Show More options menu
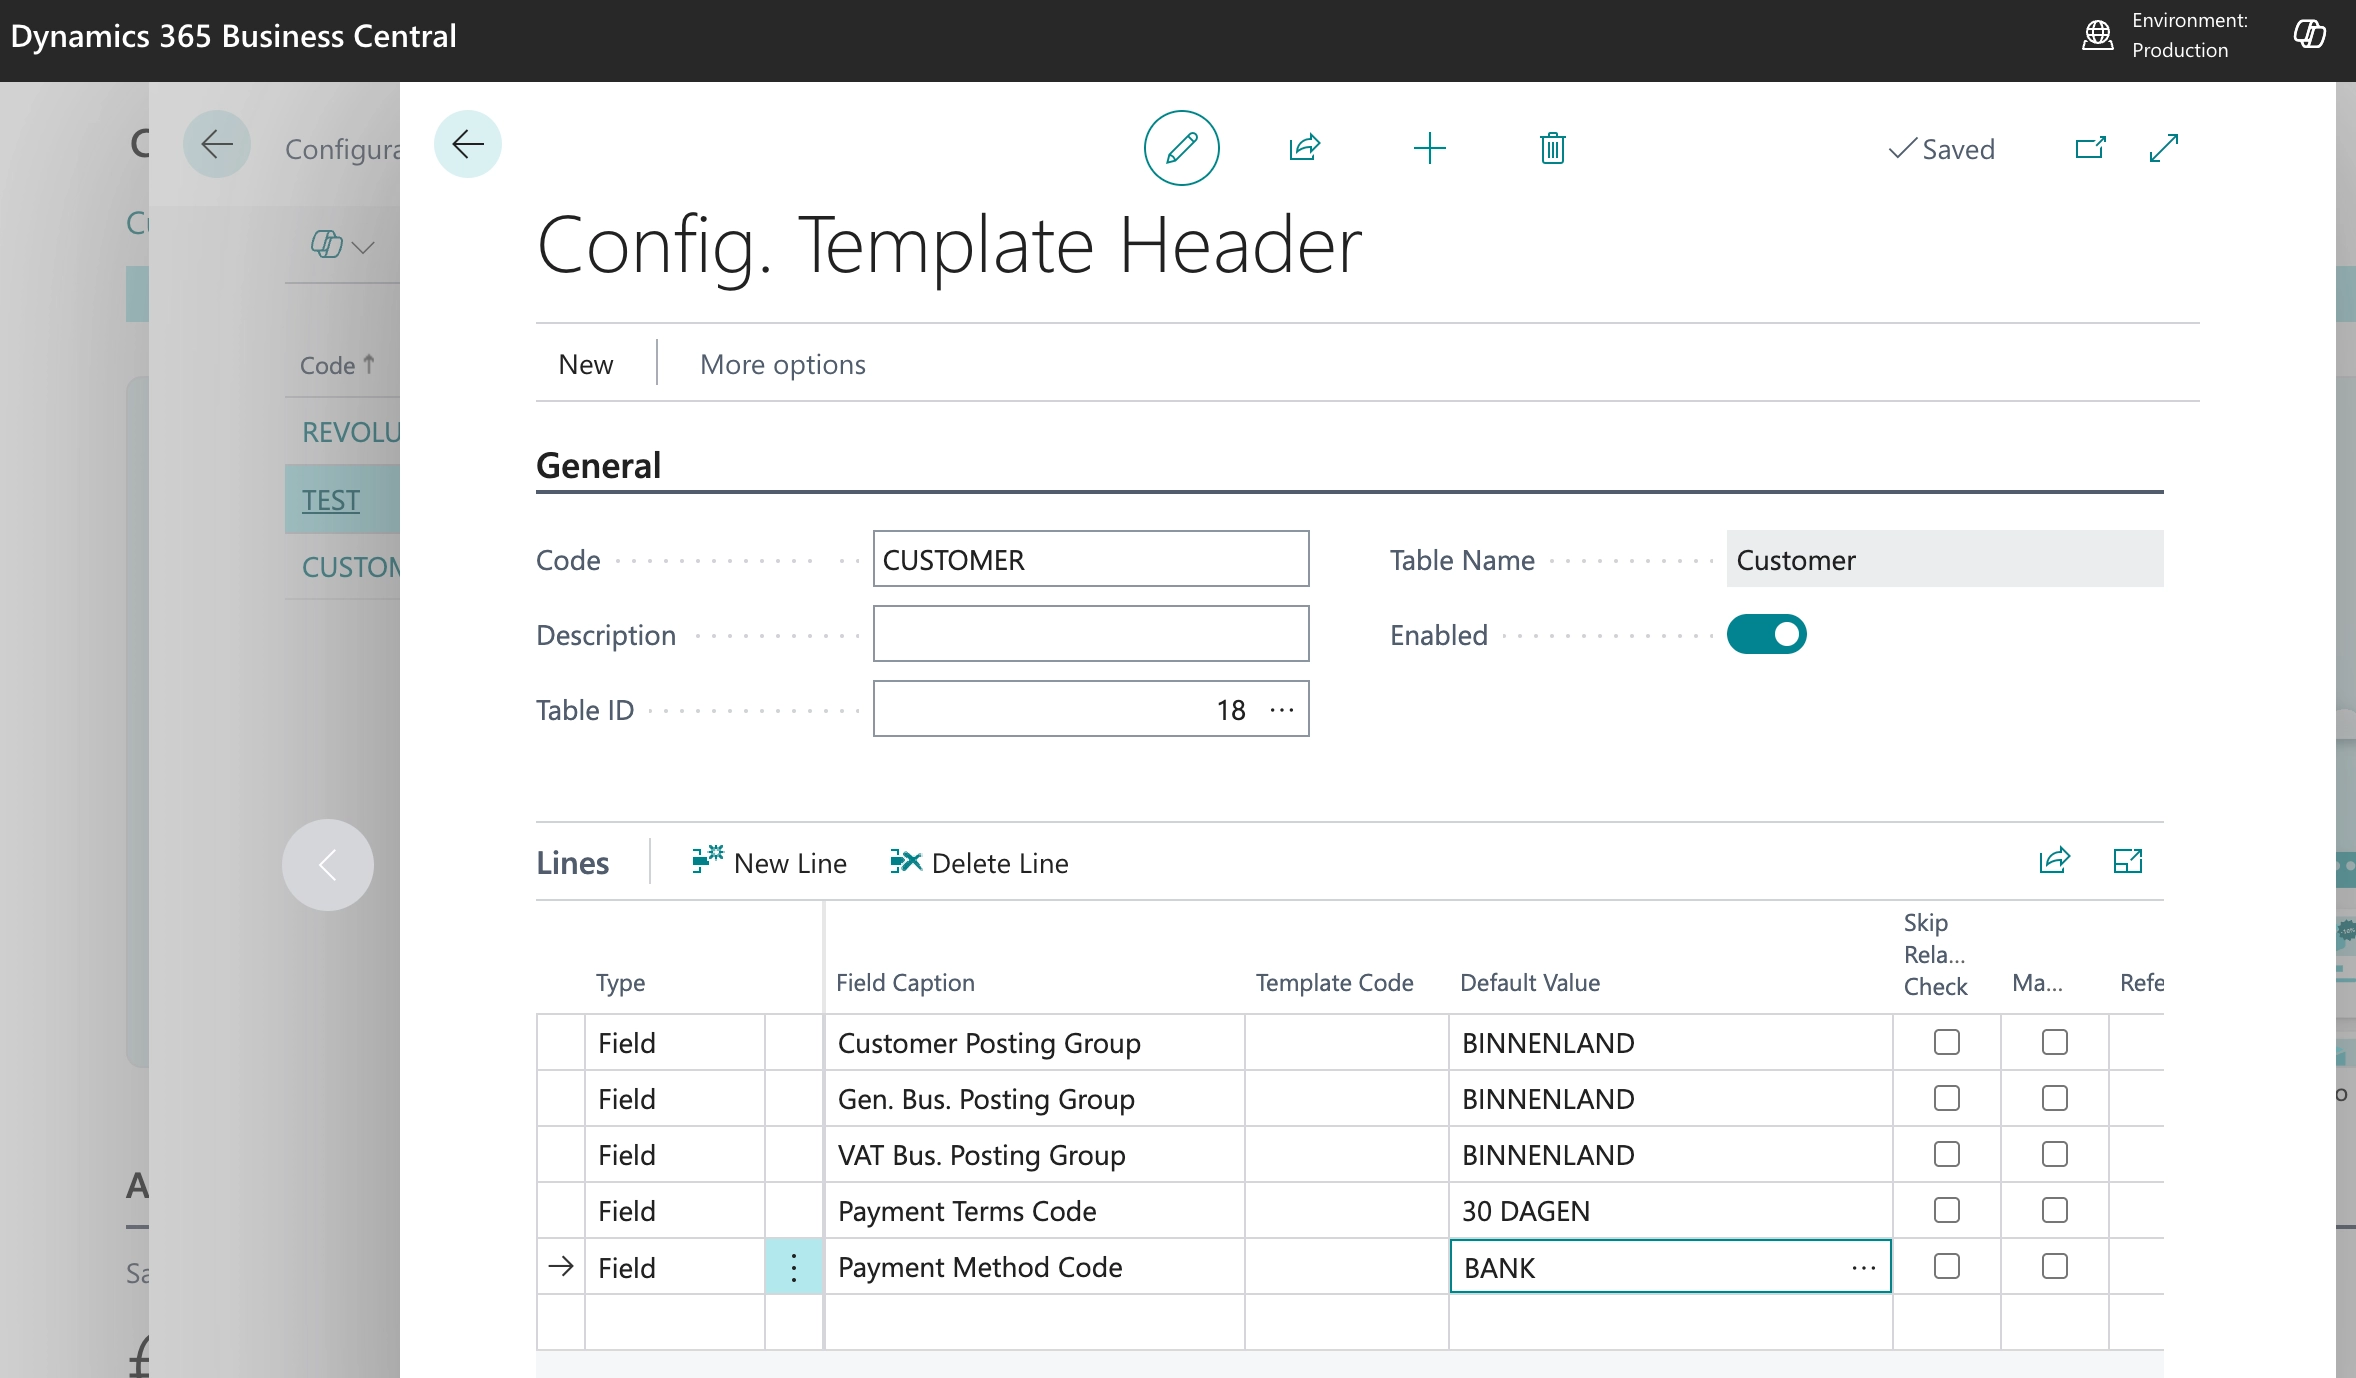The image size is (2356, 1378). tap(782, 364)
